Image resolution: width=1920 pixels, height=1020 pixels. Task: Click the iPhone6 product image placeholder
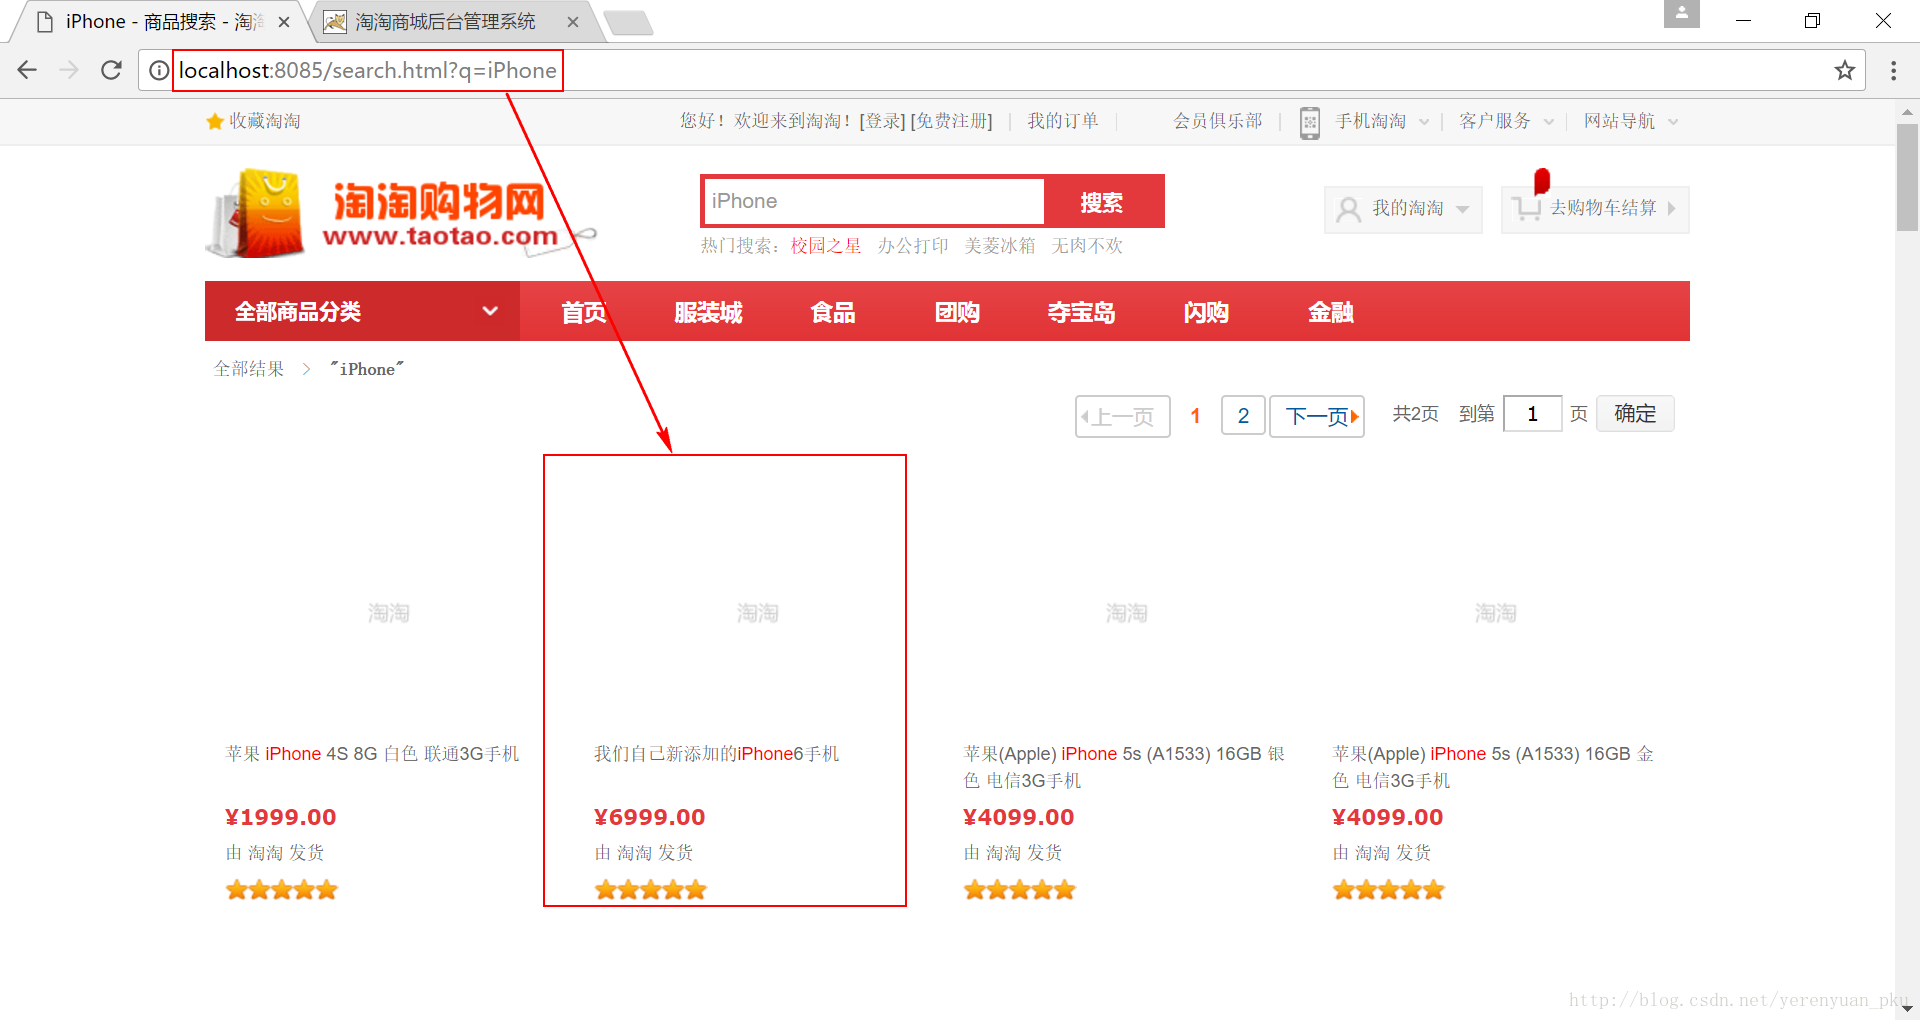757,612
